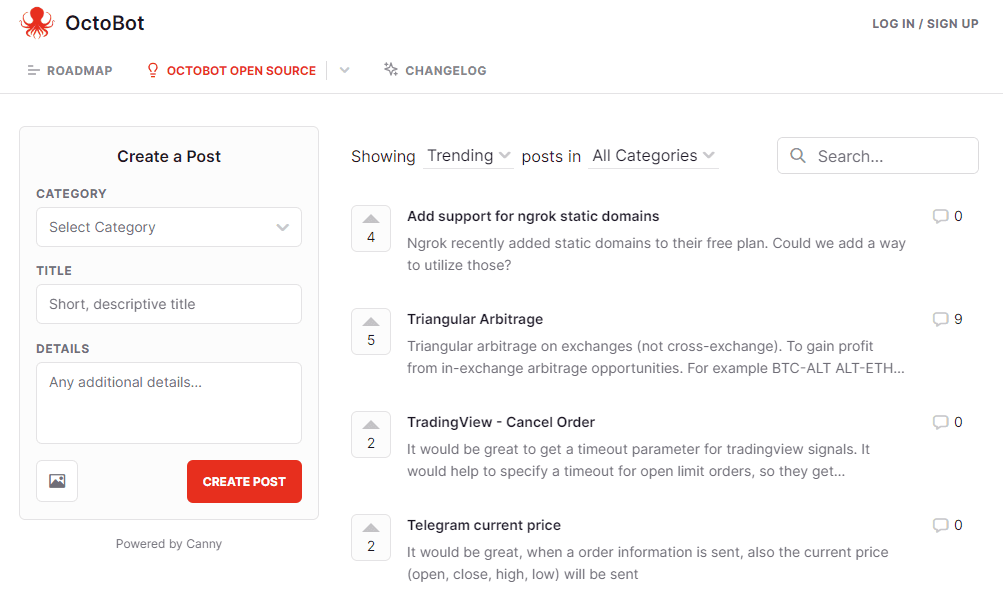Click the Telegram order information description

[647, 563]
